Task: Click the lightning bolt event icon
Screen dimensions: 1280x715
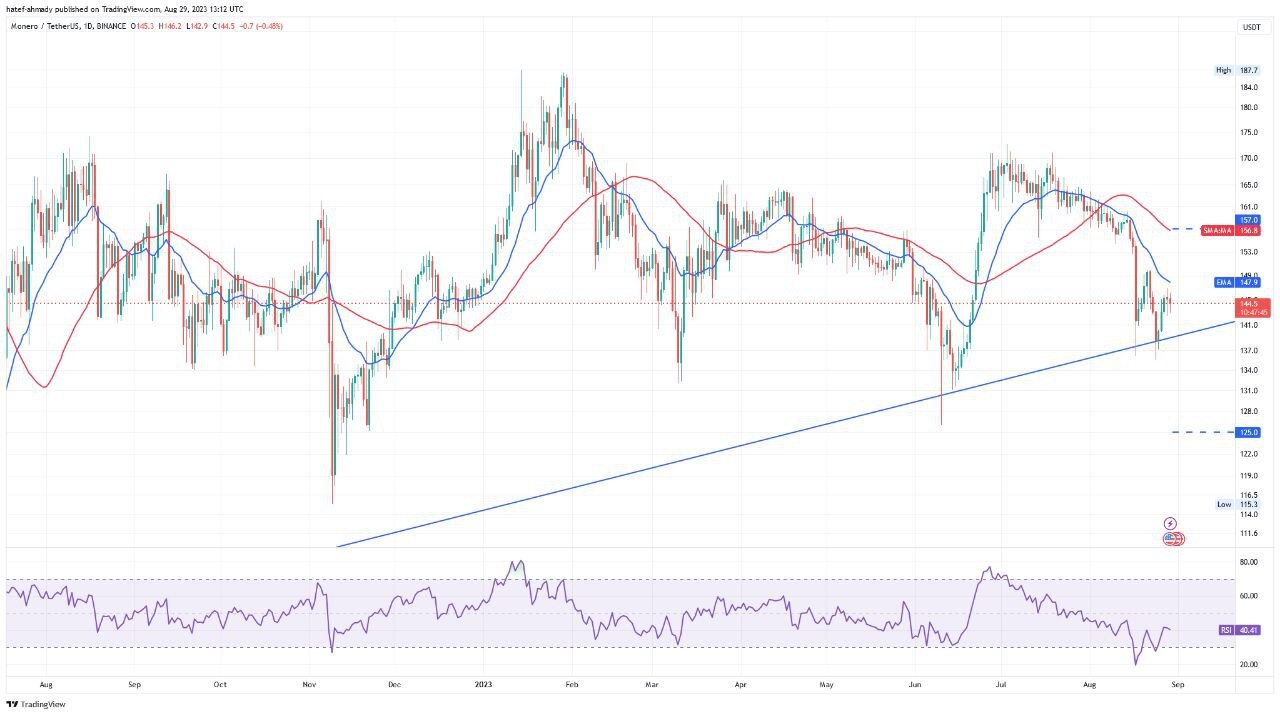Action: pos(1171,523)
